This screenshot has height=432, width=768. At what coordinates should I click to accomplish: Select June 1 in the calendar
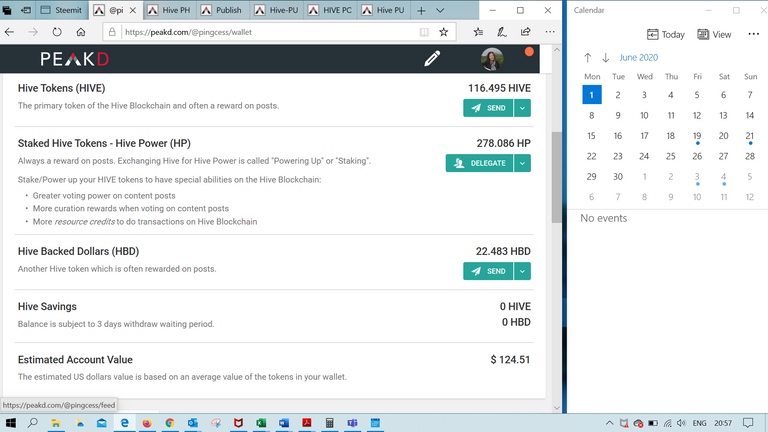[592, 95]
